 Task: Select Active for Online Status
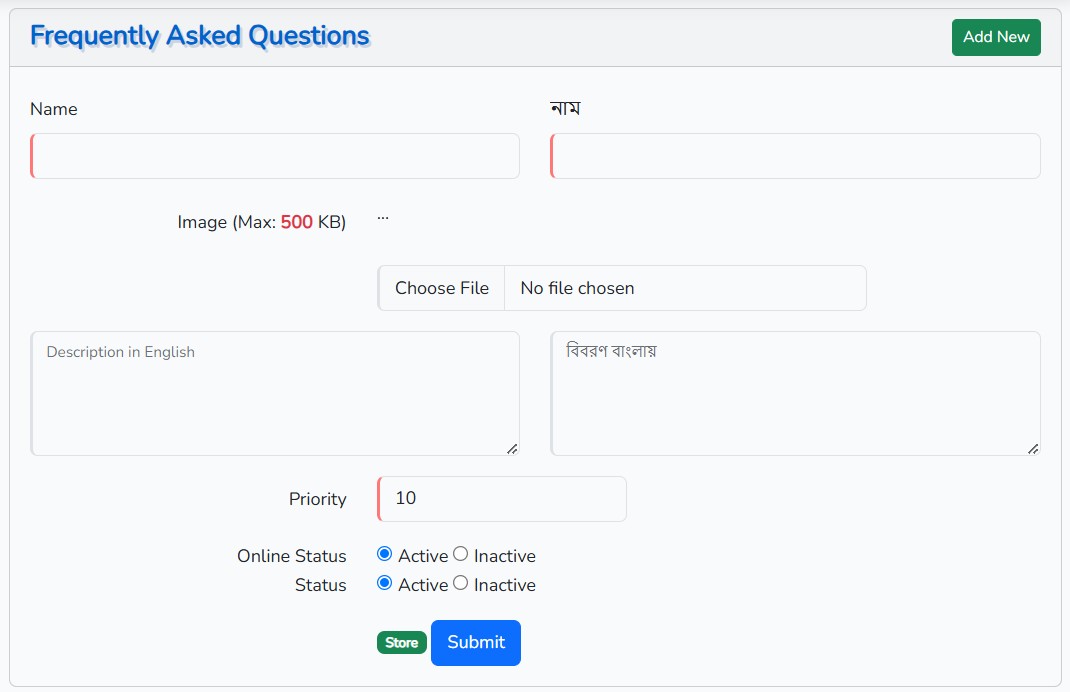[384, 554]
